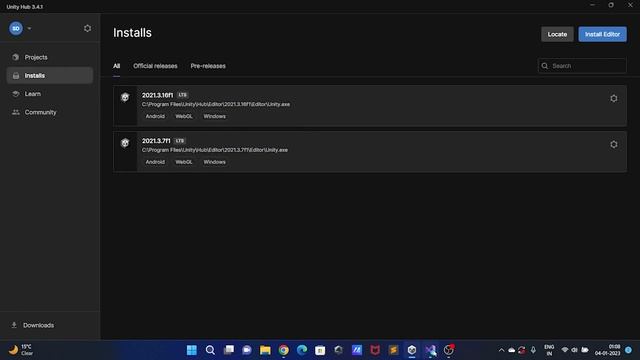Click the Community people icon

pyautogui.click(x=16, y=112)
